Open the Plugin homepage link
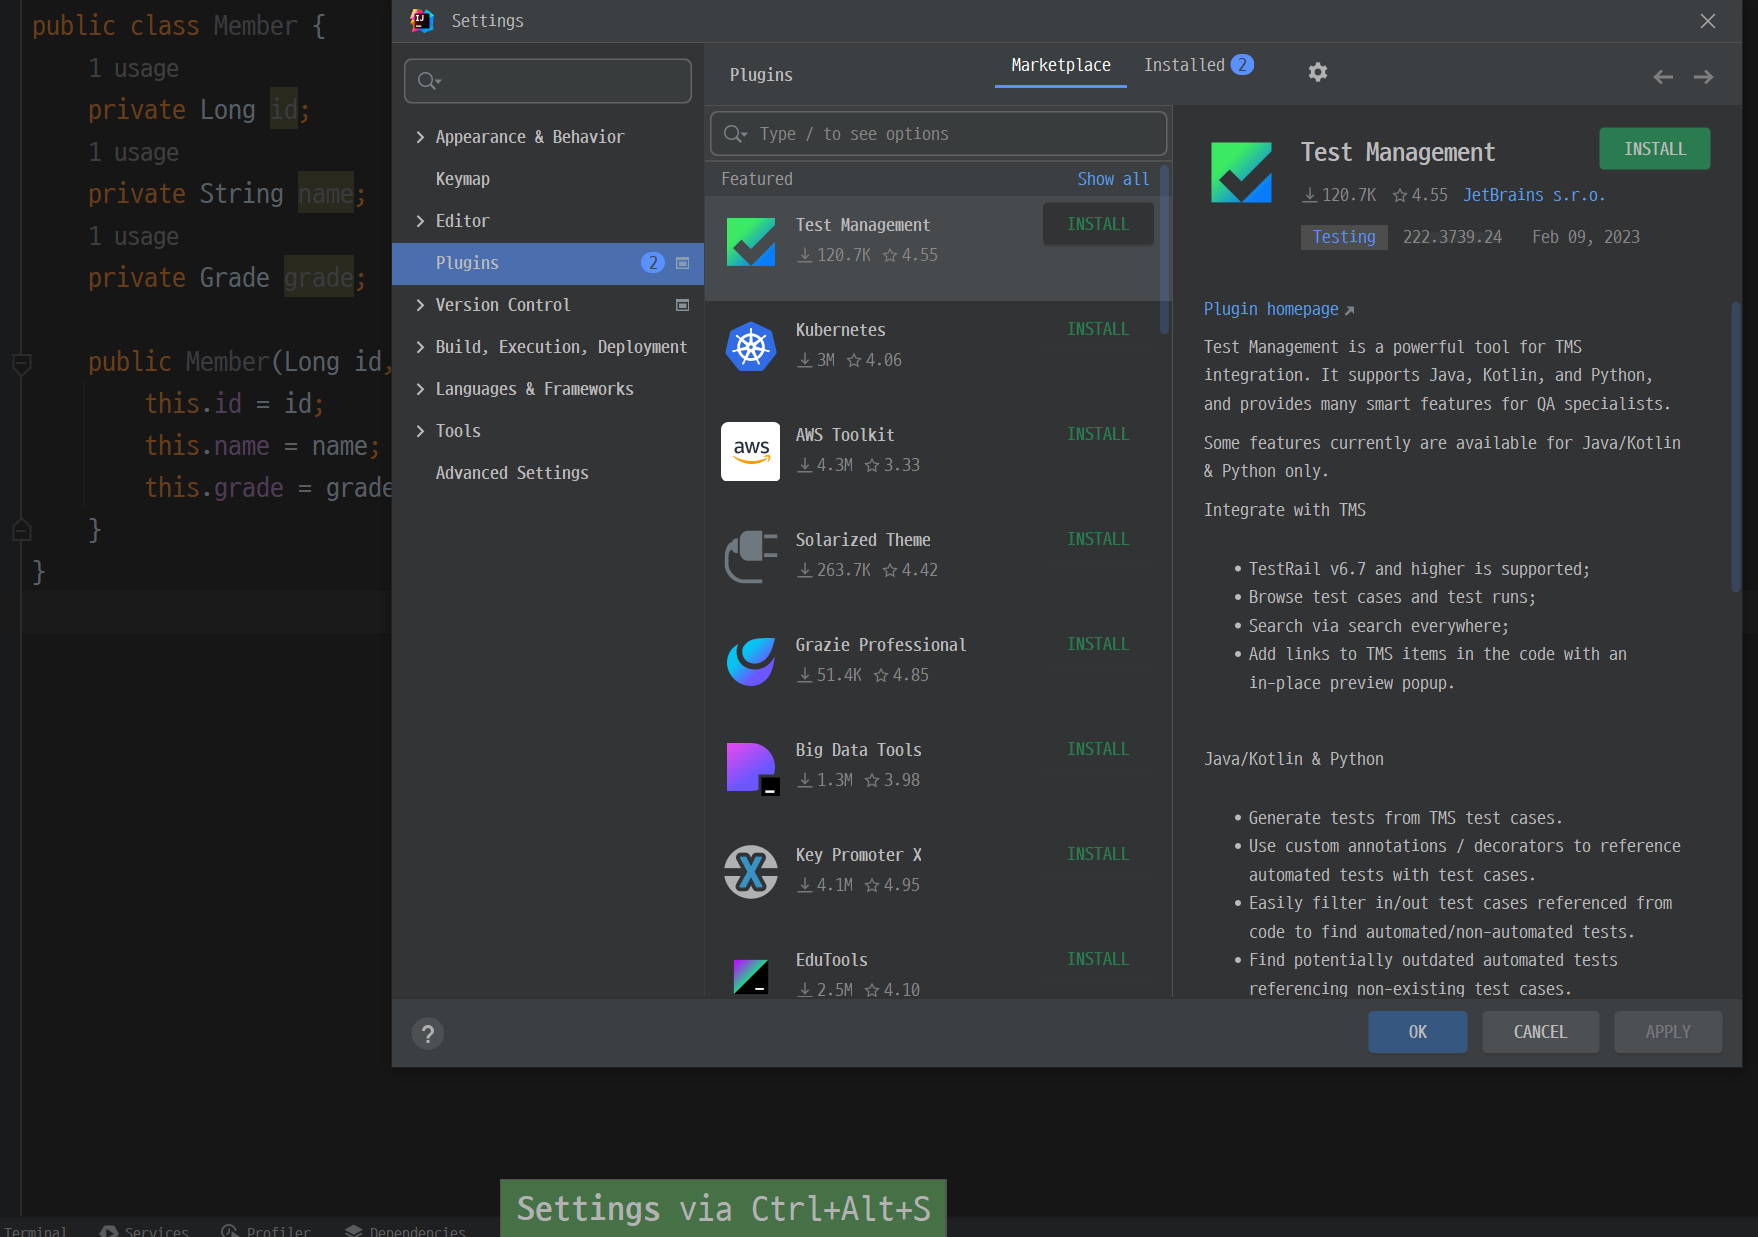The image size is (1758, 1237). coord(1279,310)
